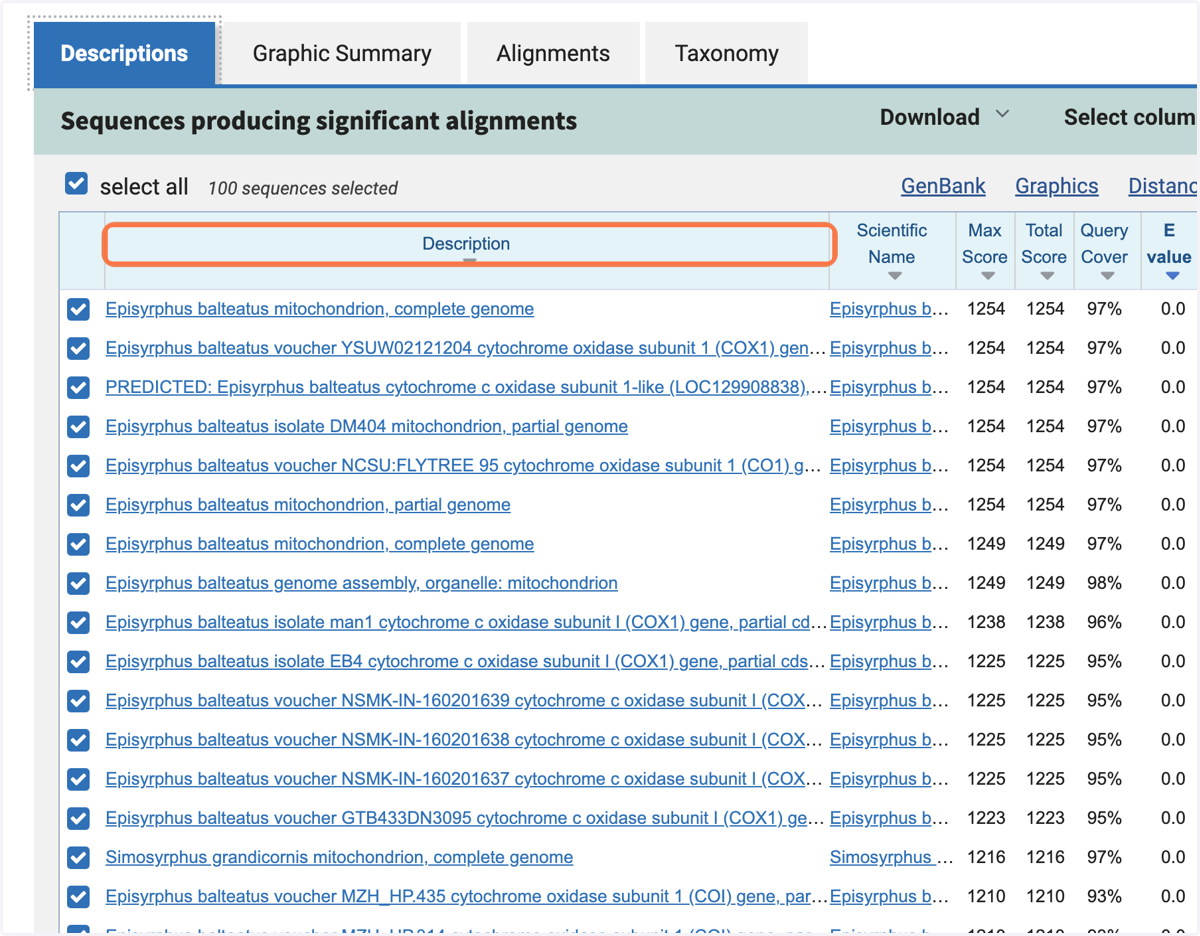Sort by Query Cover column arrow
The height and width of the screenshot is (936, 1200).
(1107, 276)
